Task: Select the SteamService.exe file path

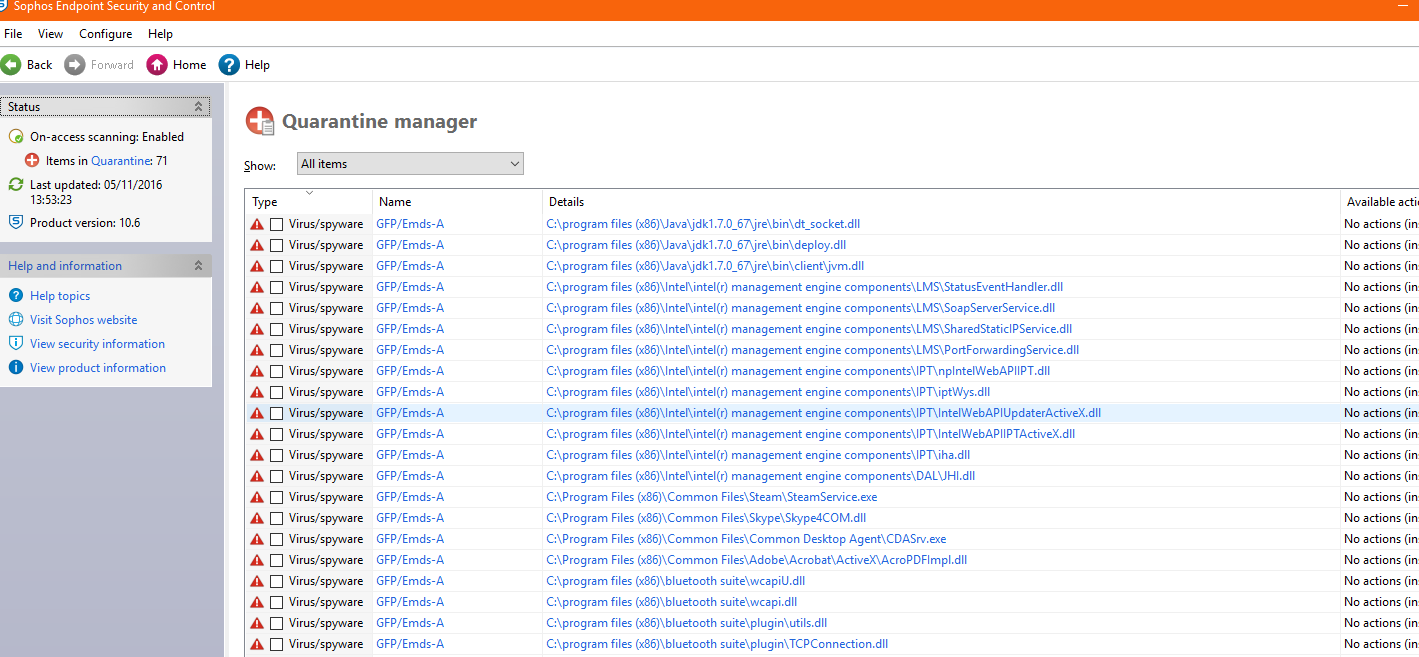Action: 712,497
